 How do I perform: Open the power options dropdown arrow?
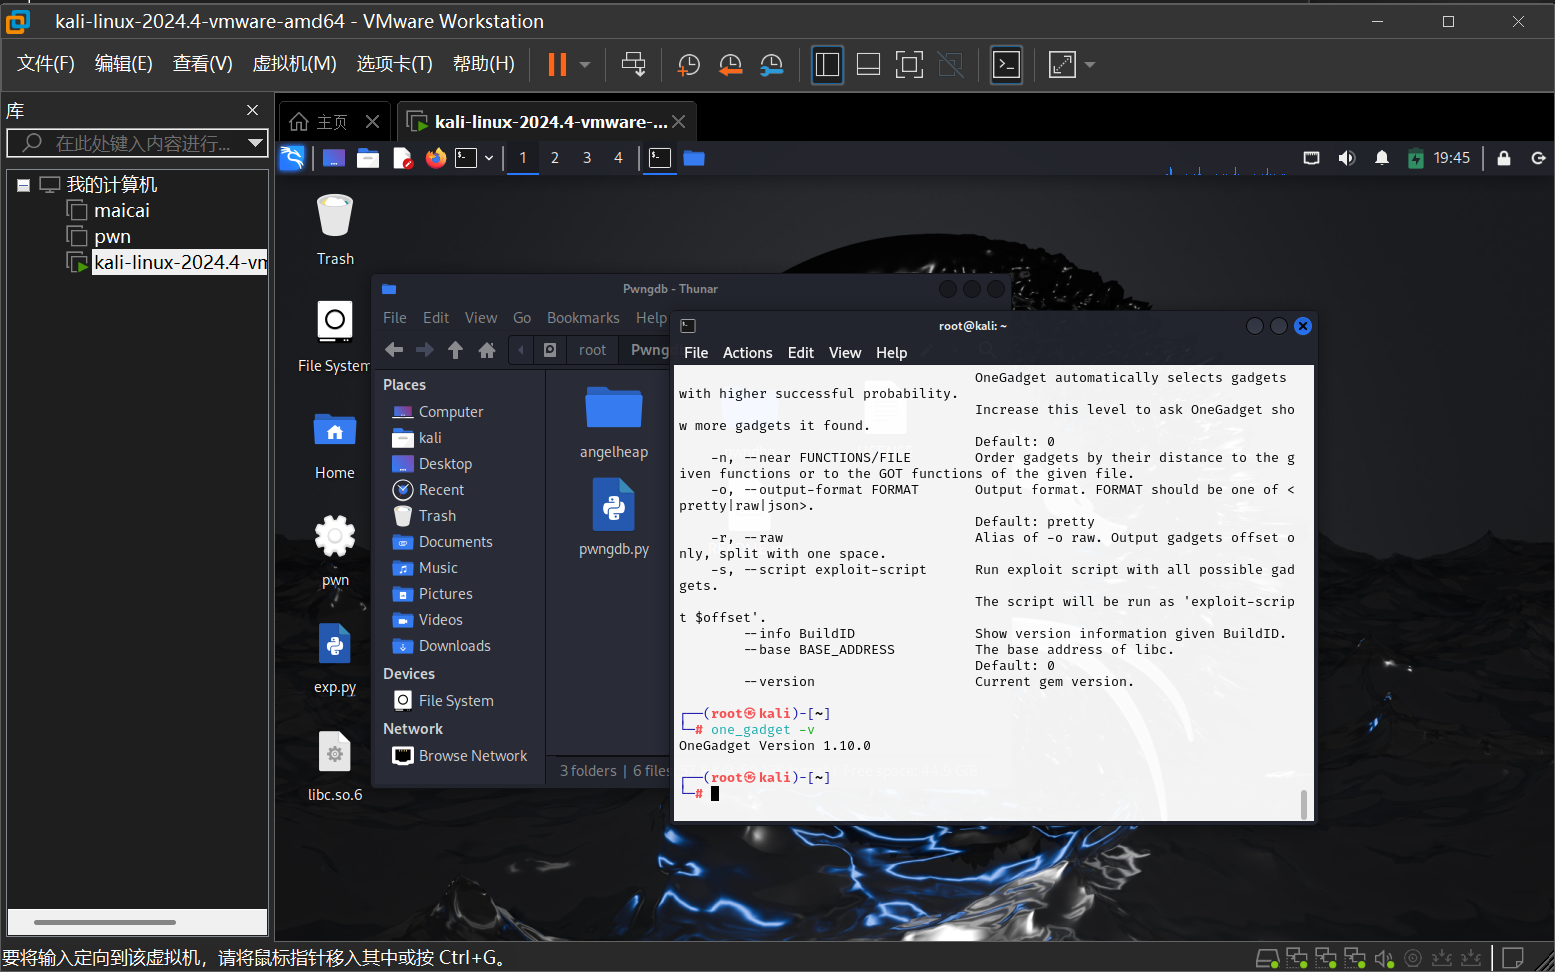(585, 65)
